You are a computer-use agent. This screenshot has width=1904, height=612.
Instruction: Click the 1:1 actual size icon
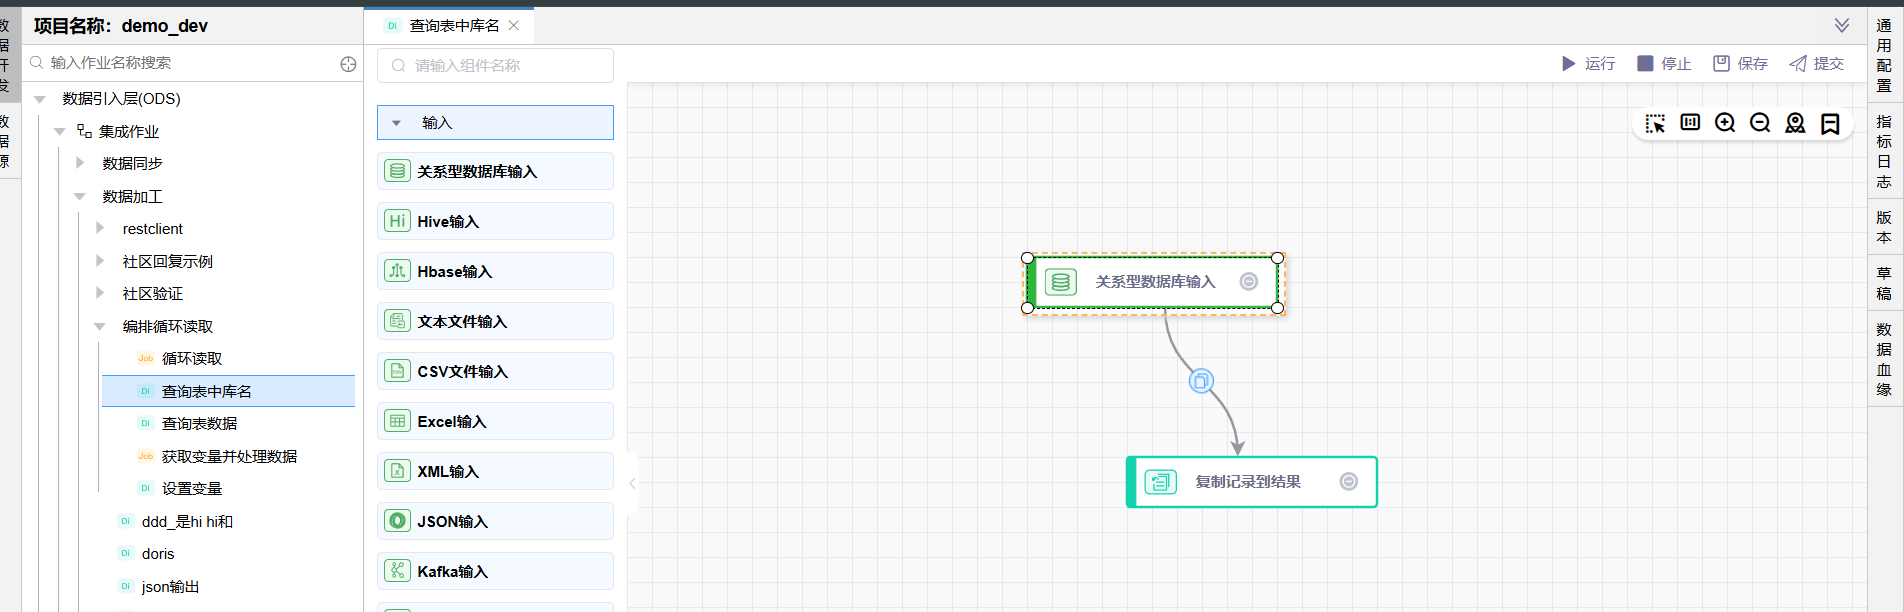(1690, 123)
